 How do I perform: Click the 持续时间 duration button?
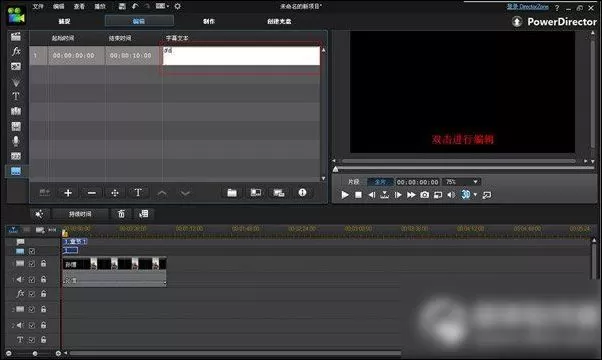click(80, 214)
